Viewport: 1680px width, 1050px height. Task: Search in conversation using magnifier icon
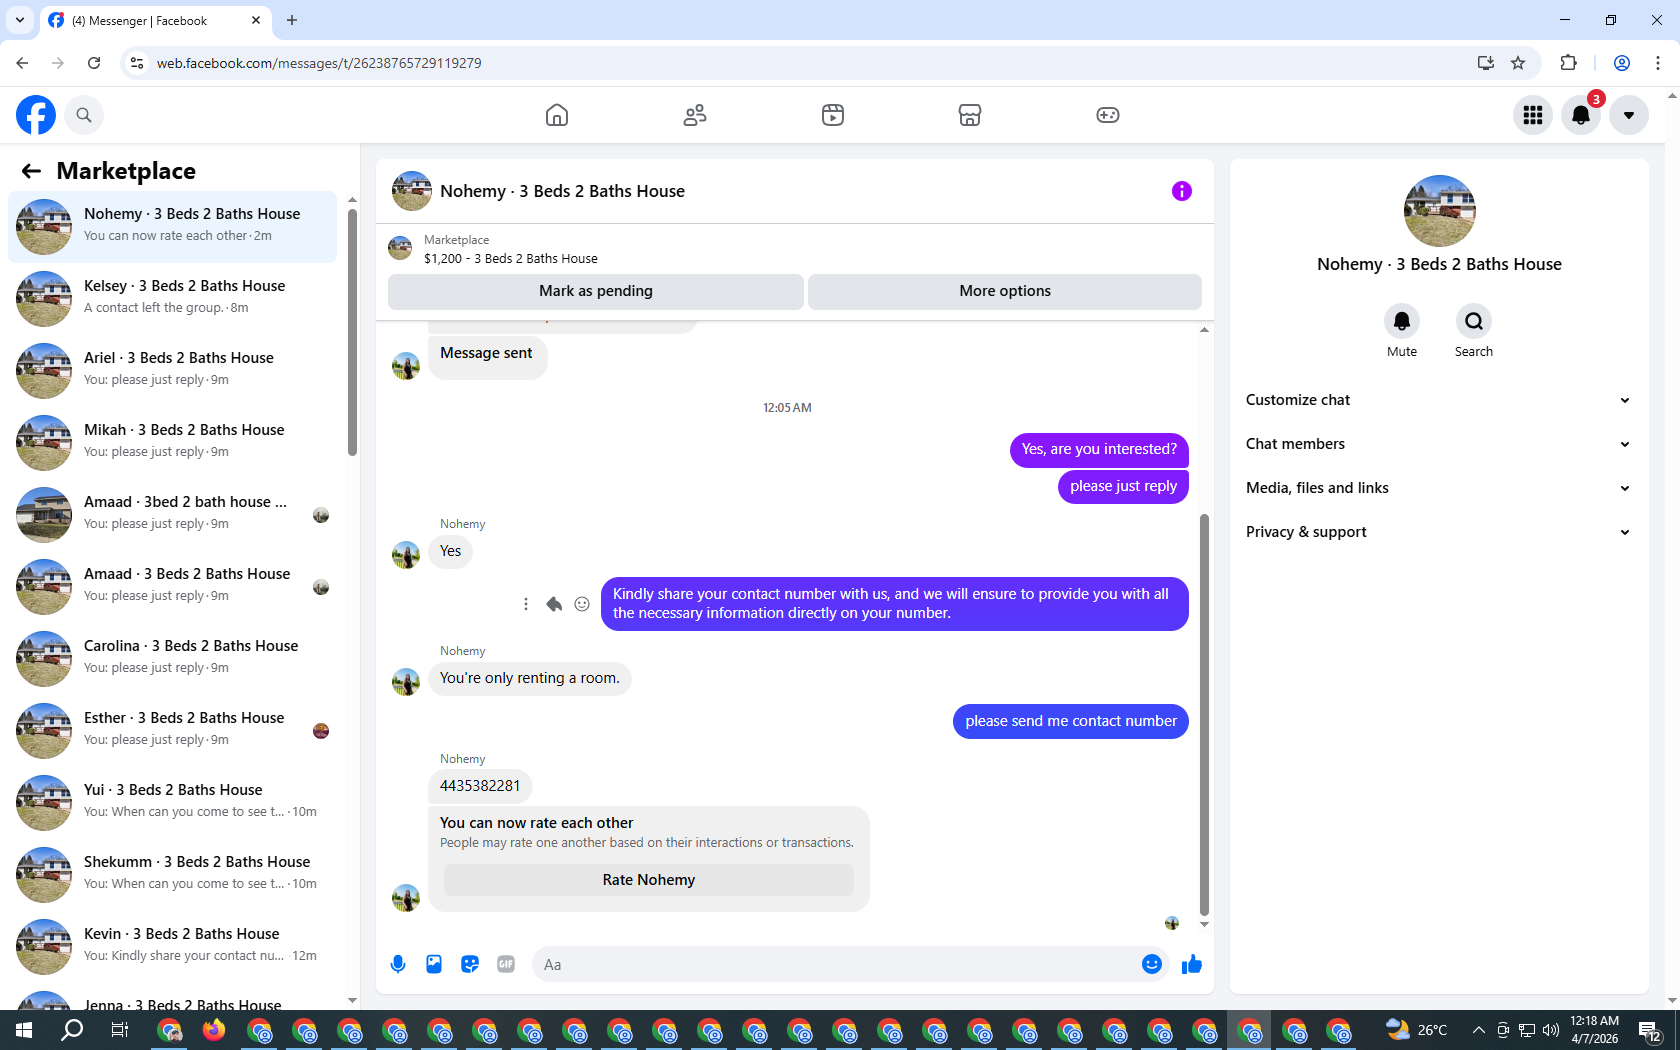(x=1474, y=321)
